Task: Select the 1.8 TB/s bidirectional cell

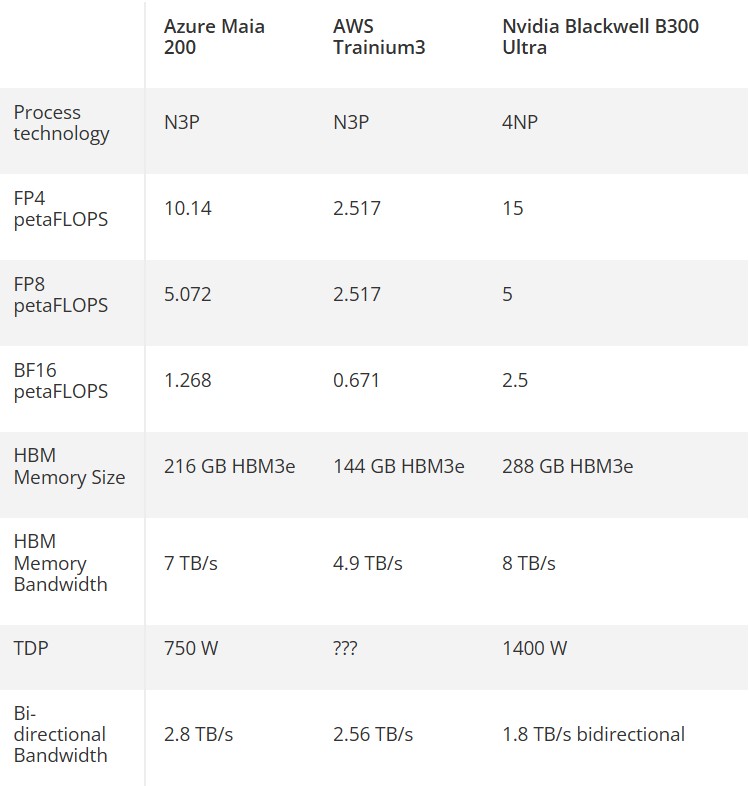Action: pyautogui.click(x=593, y=735)
